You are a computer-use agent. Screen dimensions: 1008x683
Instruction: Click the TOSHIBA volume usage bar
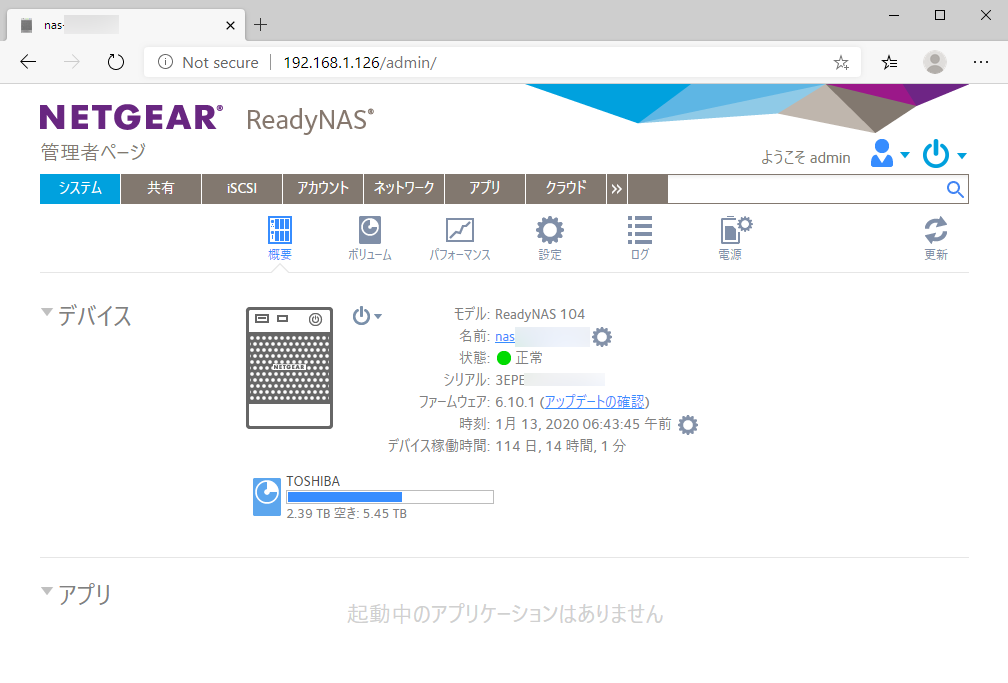390,497
